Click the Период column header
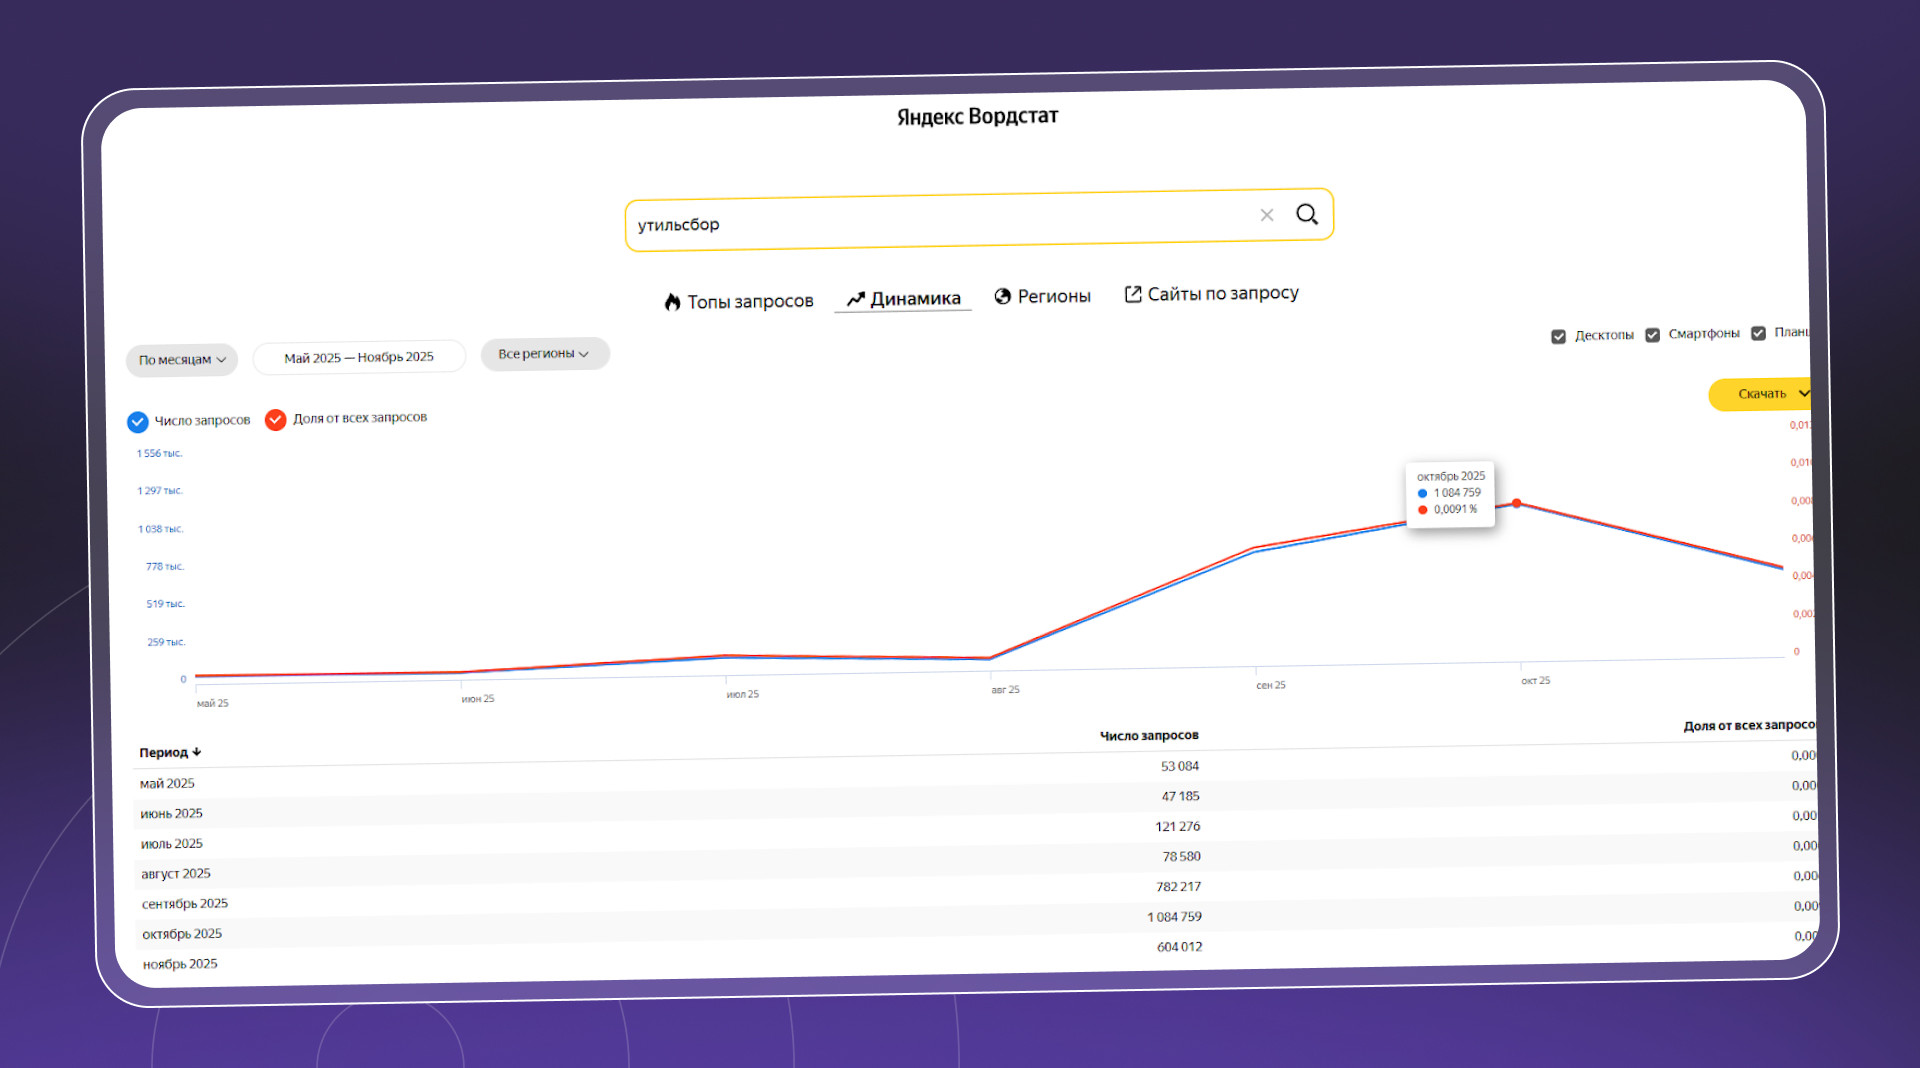This screenshot has height=1068, width=1920. click(170, 752)
